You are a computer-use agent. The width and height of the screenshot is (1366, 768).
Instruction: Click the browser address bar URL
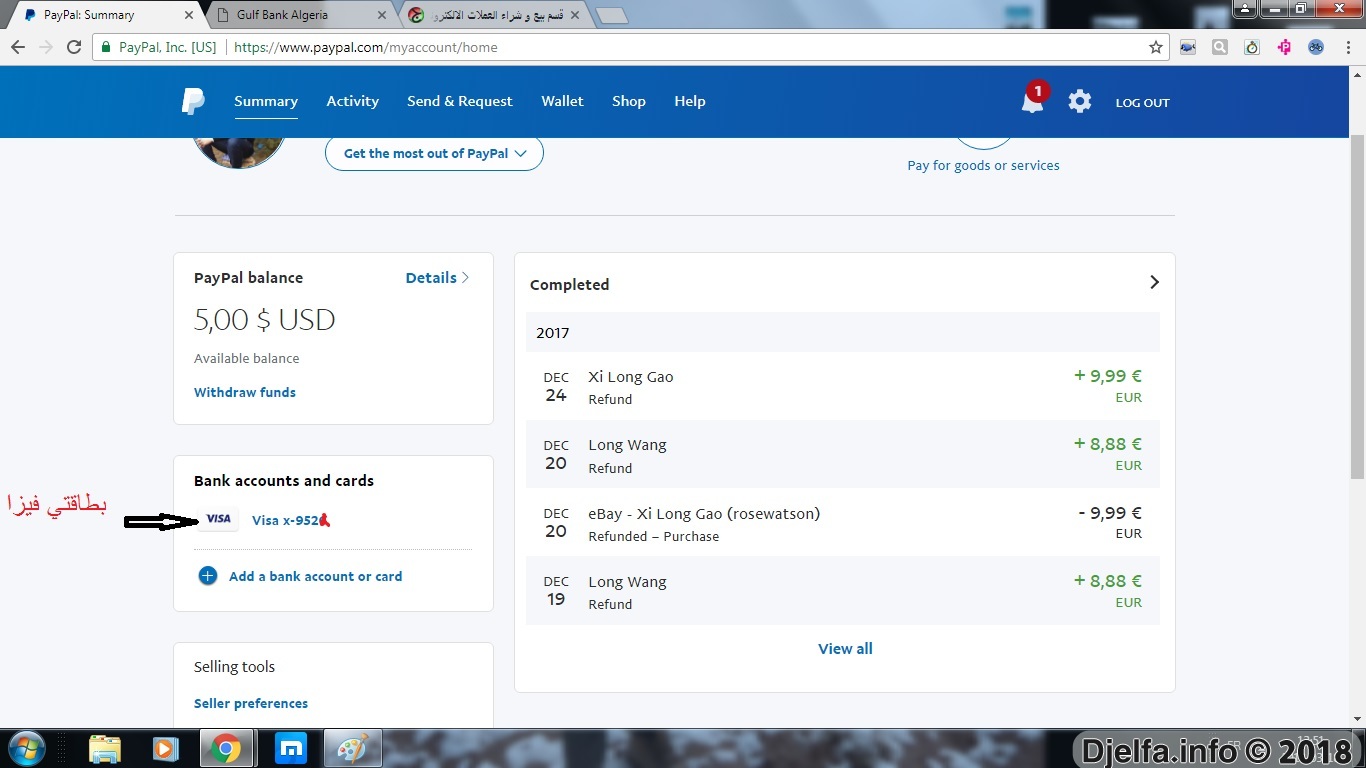(366, 47)
